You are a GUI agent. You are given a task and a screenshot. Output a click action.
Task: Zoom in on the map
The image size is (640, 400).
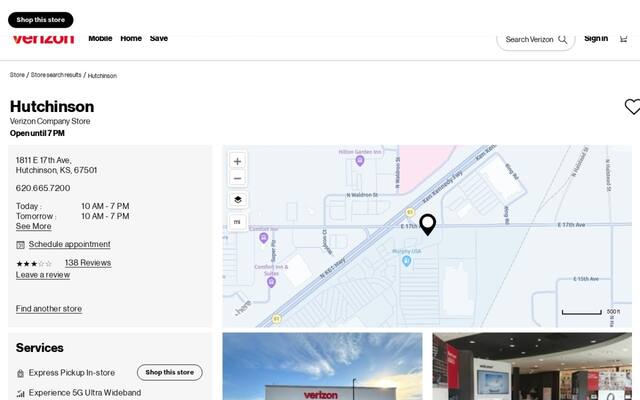tap(237, 161)
